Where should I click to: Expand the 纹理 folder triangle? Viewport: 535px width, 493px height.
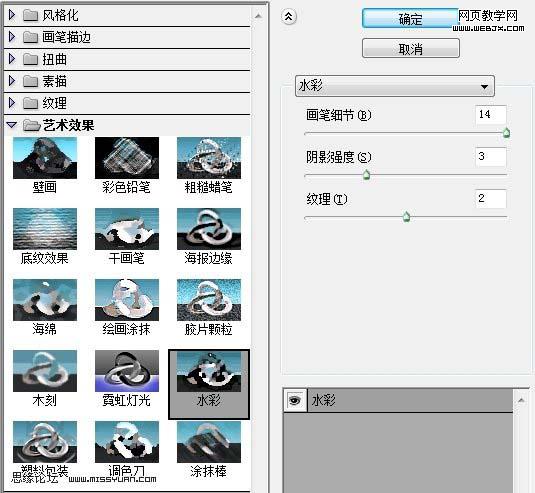coord(12,103)
